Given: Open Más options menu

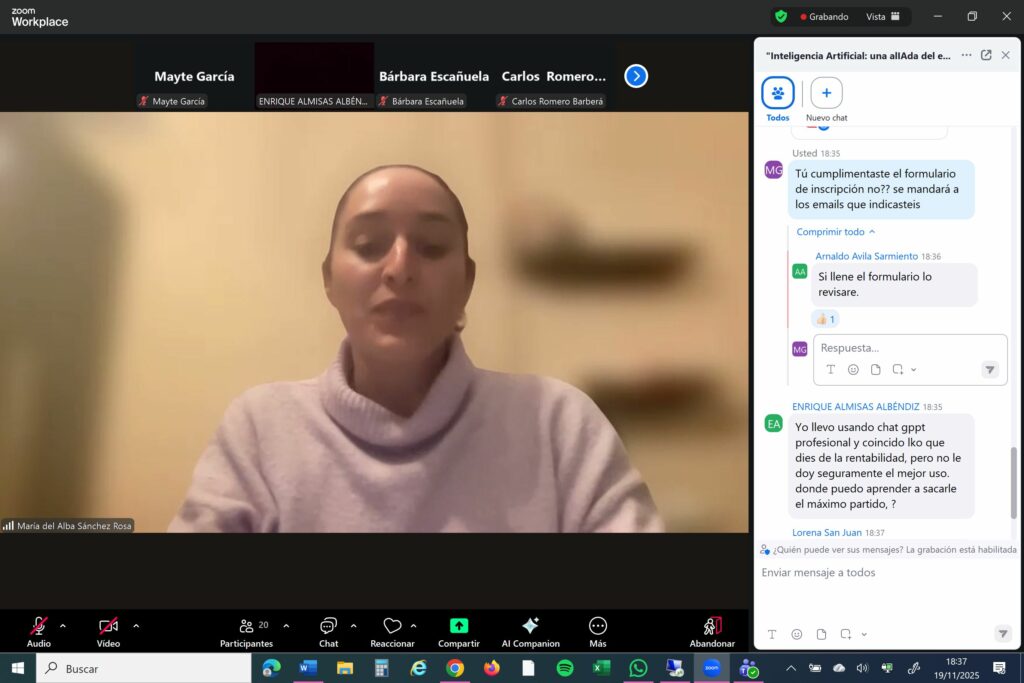Looking at the screenshot, I should point(598,626).
